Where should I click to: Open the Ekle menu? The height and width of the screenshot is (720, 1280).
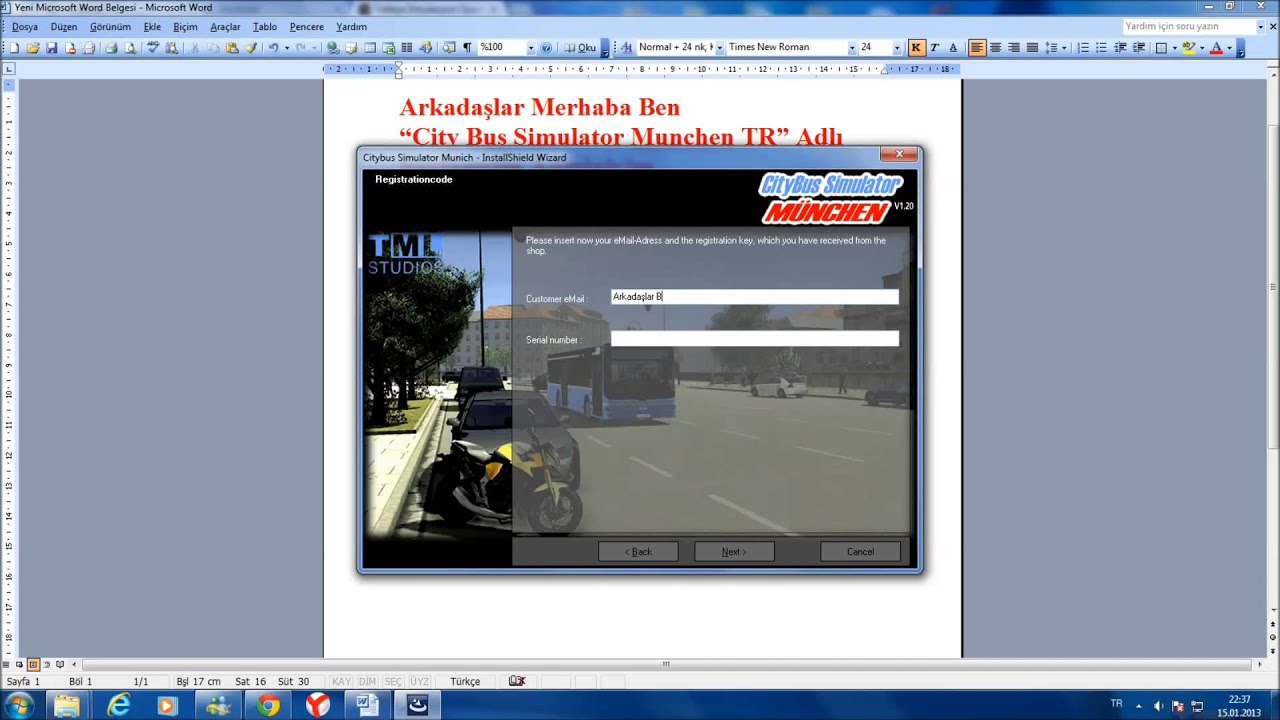click(x=152, y=27)
